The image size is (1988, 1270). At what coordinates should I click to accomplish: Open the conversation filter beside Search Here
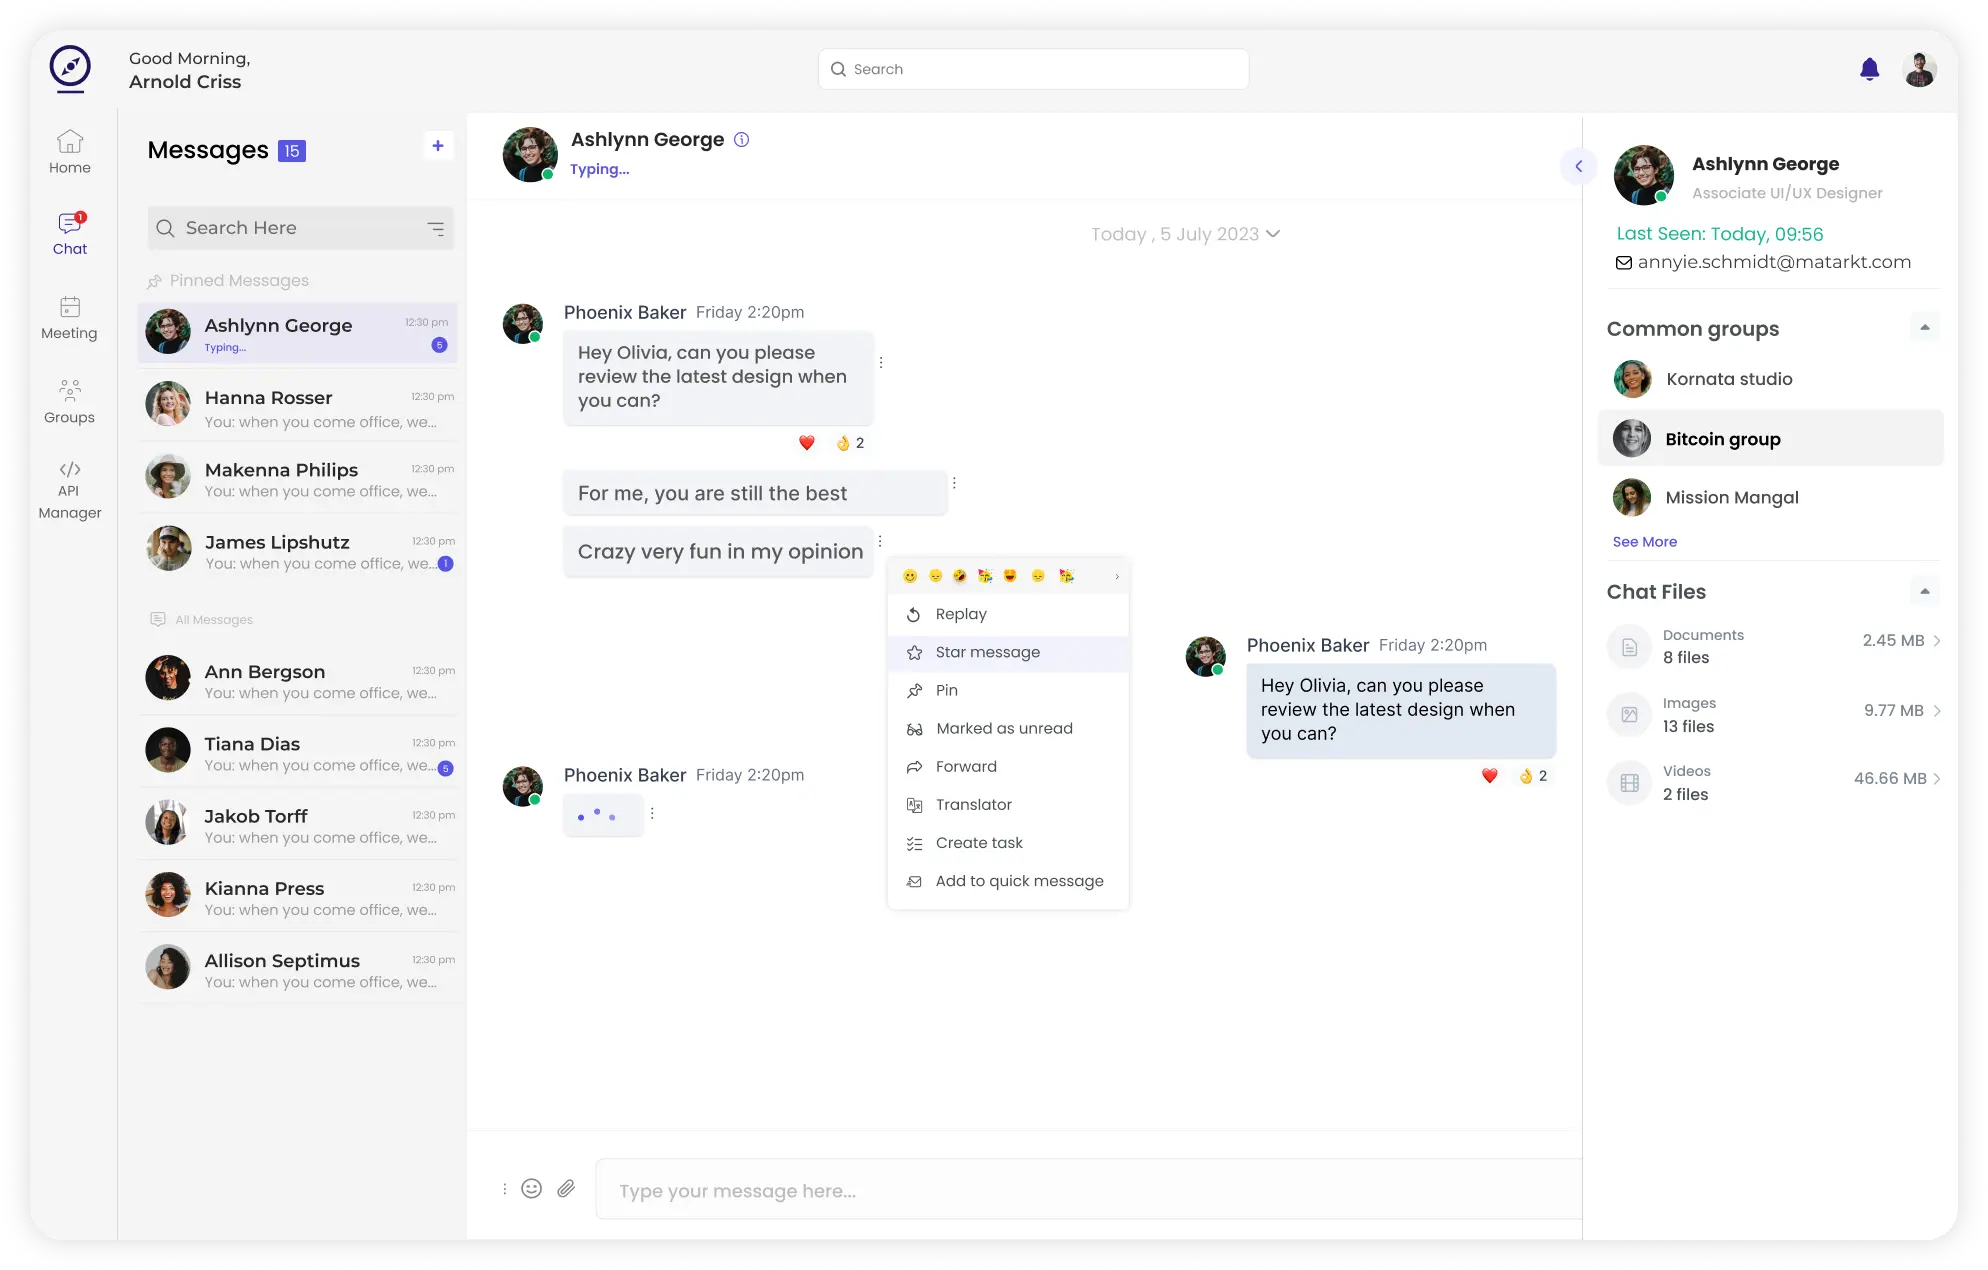[436, 228]
